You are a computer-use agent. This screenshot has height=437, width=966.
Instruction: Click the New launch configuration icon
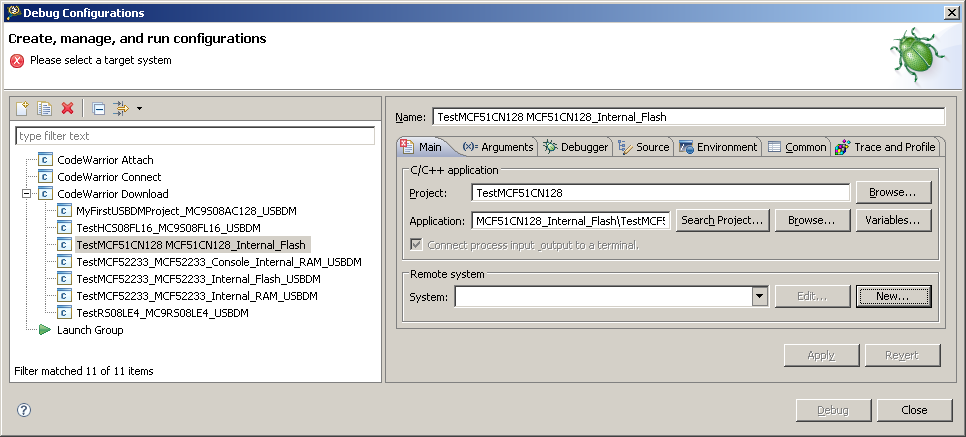coord(22,108)
